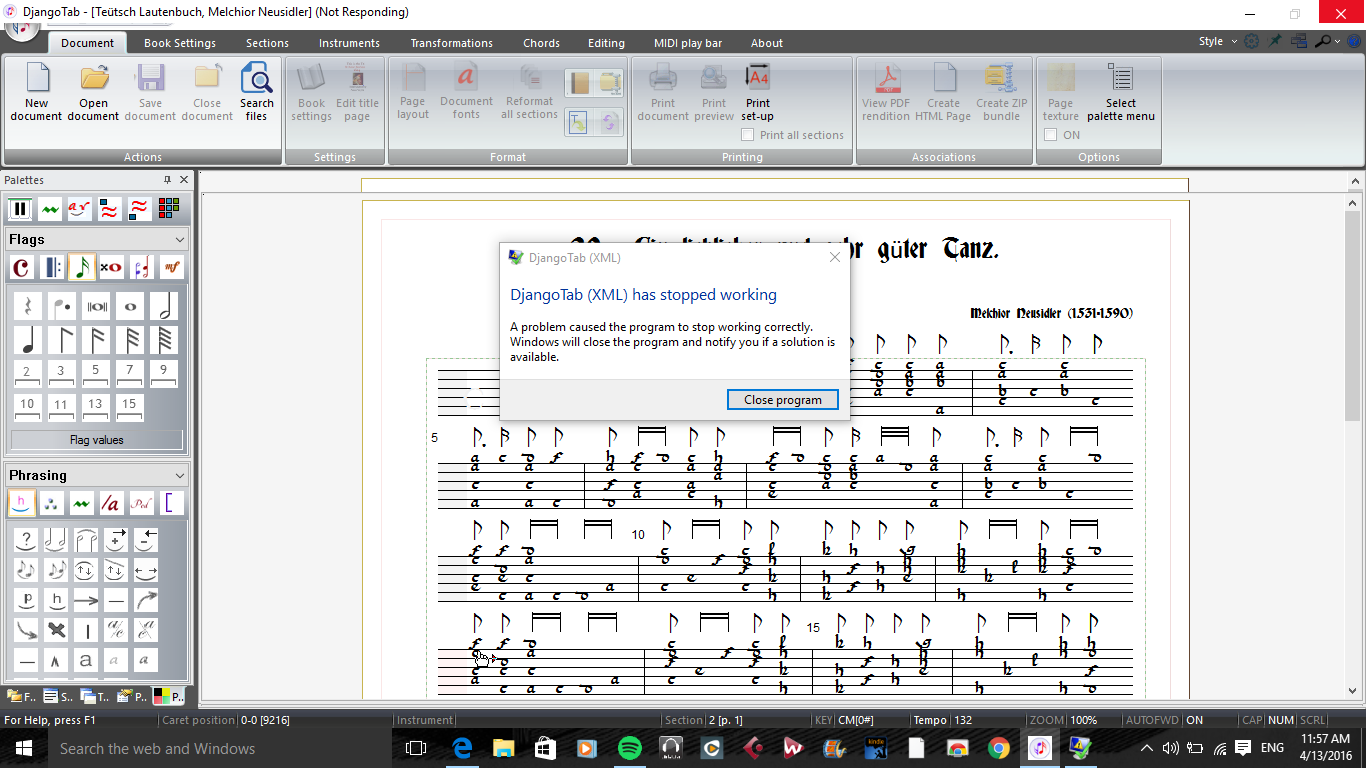1366x768 pixels.
Task: Pick the whole note flag symbol
Action: pyautogui.click(x=130, y=306)
